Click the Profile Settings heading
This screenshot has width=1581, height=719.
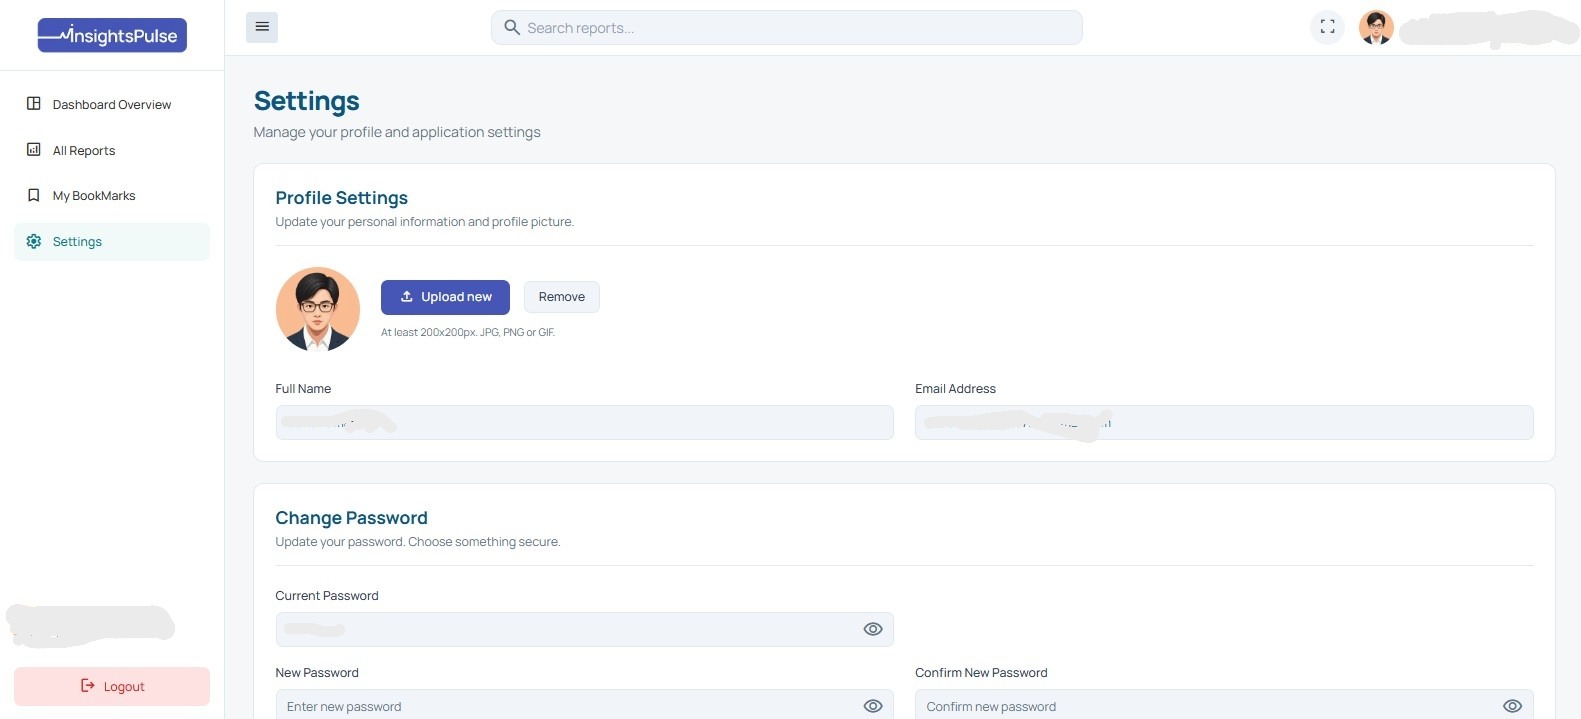click(x=342, y=198)
